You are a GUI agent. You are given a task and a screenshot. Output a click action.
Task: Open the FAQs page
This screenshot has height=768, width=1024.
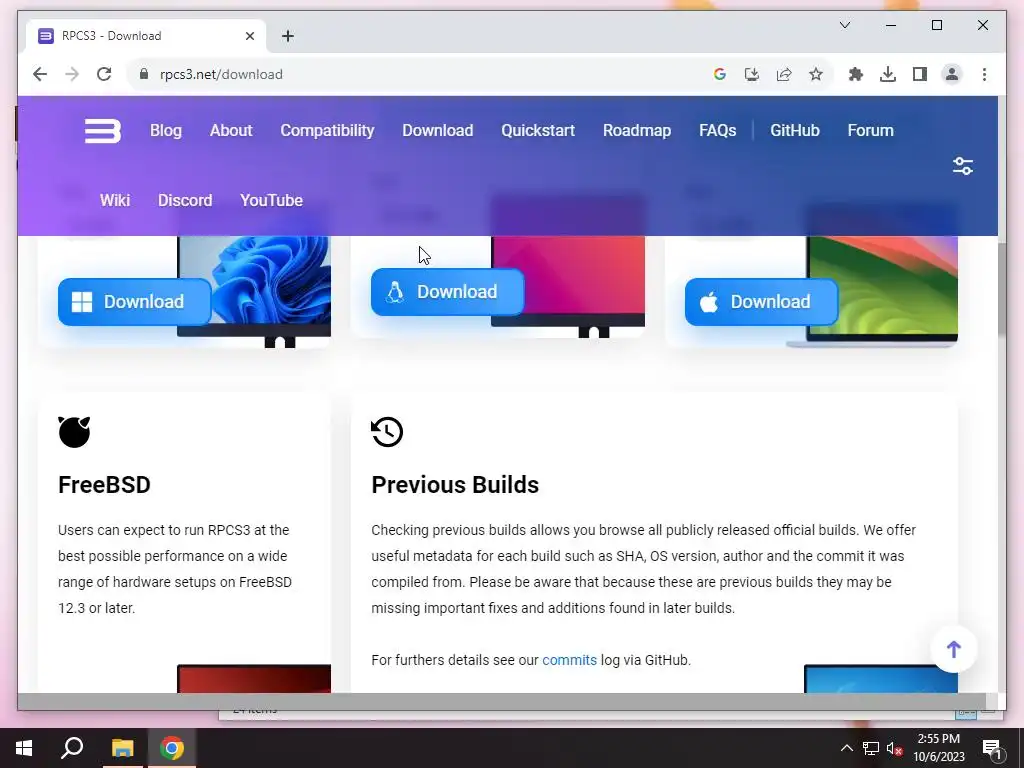(x=718, y=131)
